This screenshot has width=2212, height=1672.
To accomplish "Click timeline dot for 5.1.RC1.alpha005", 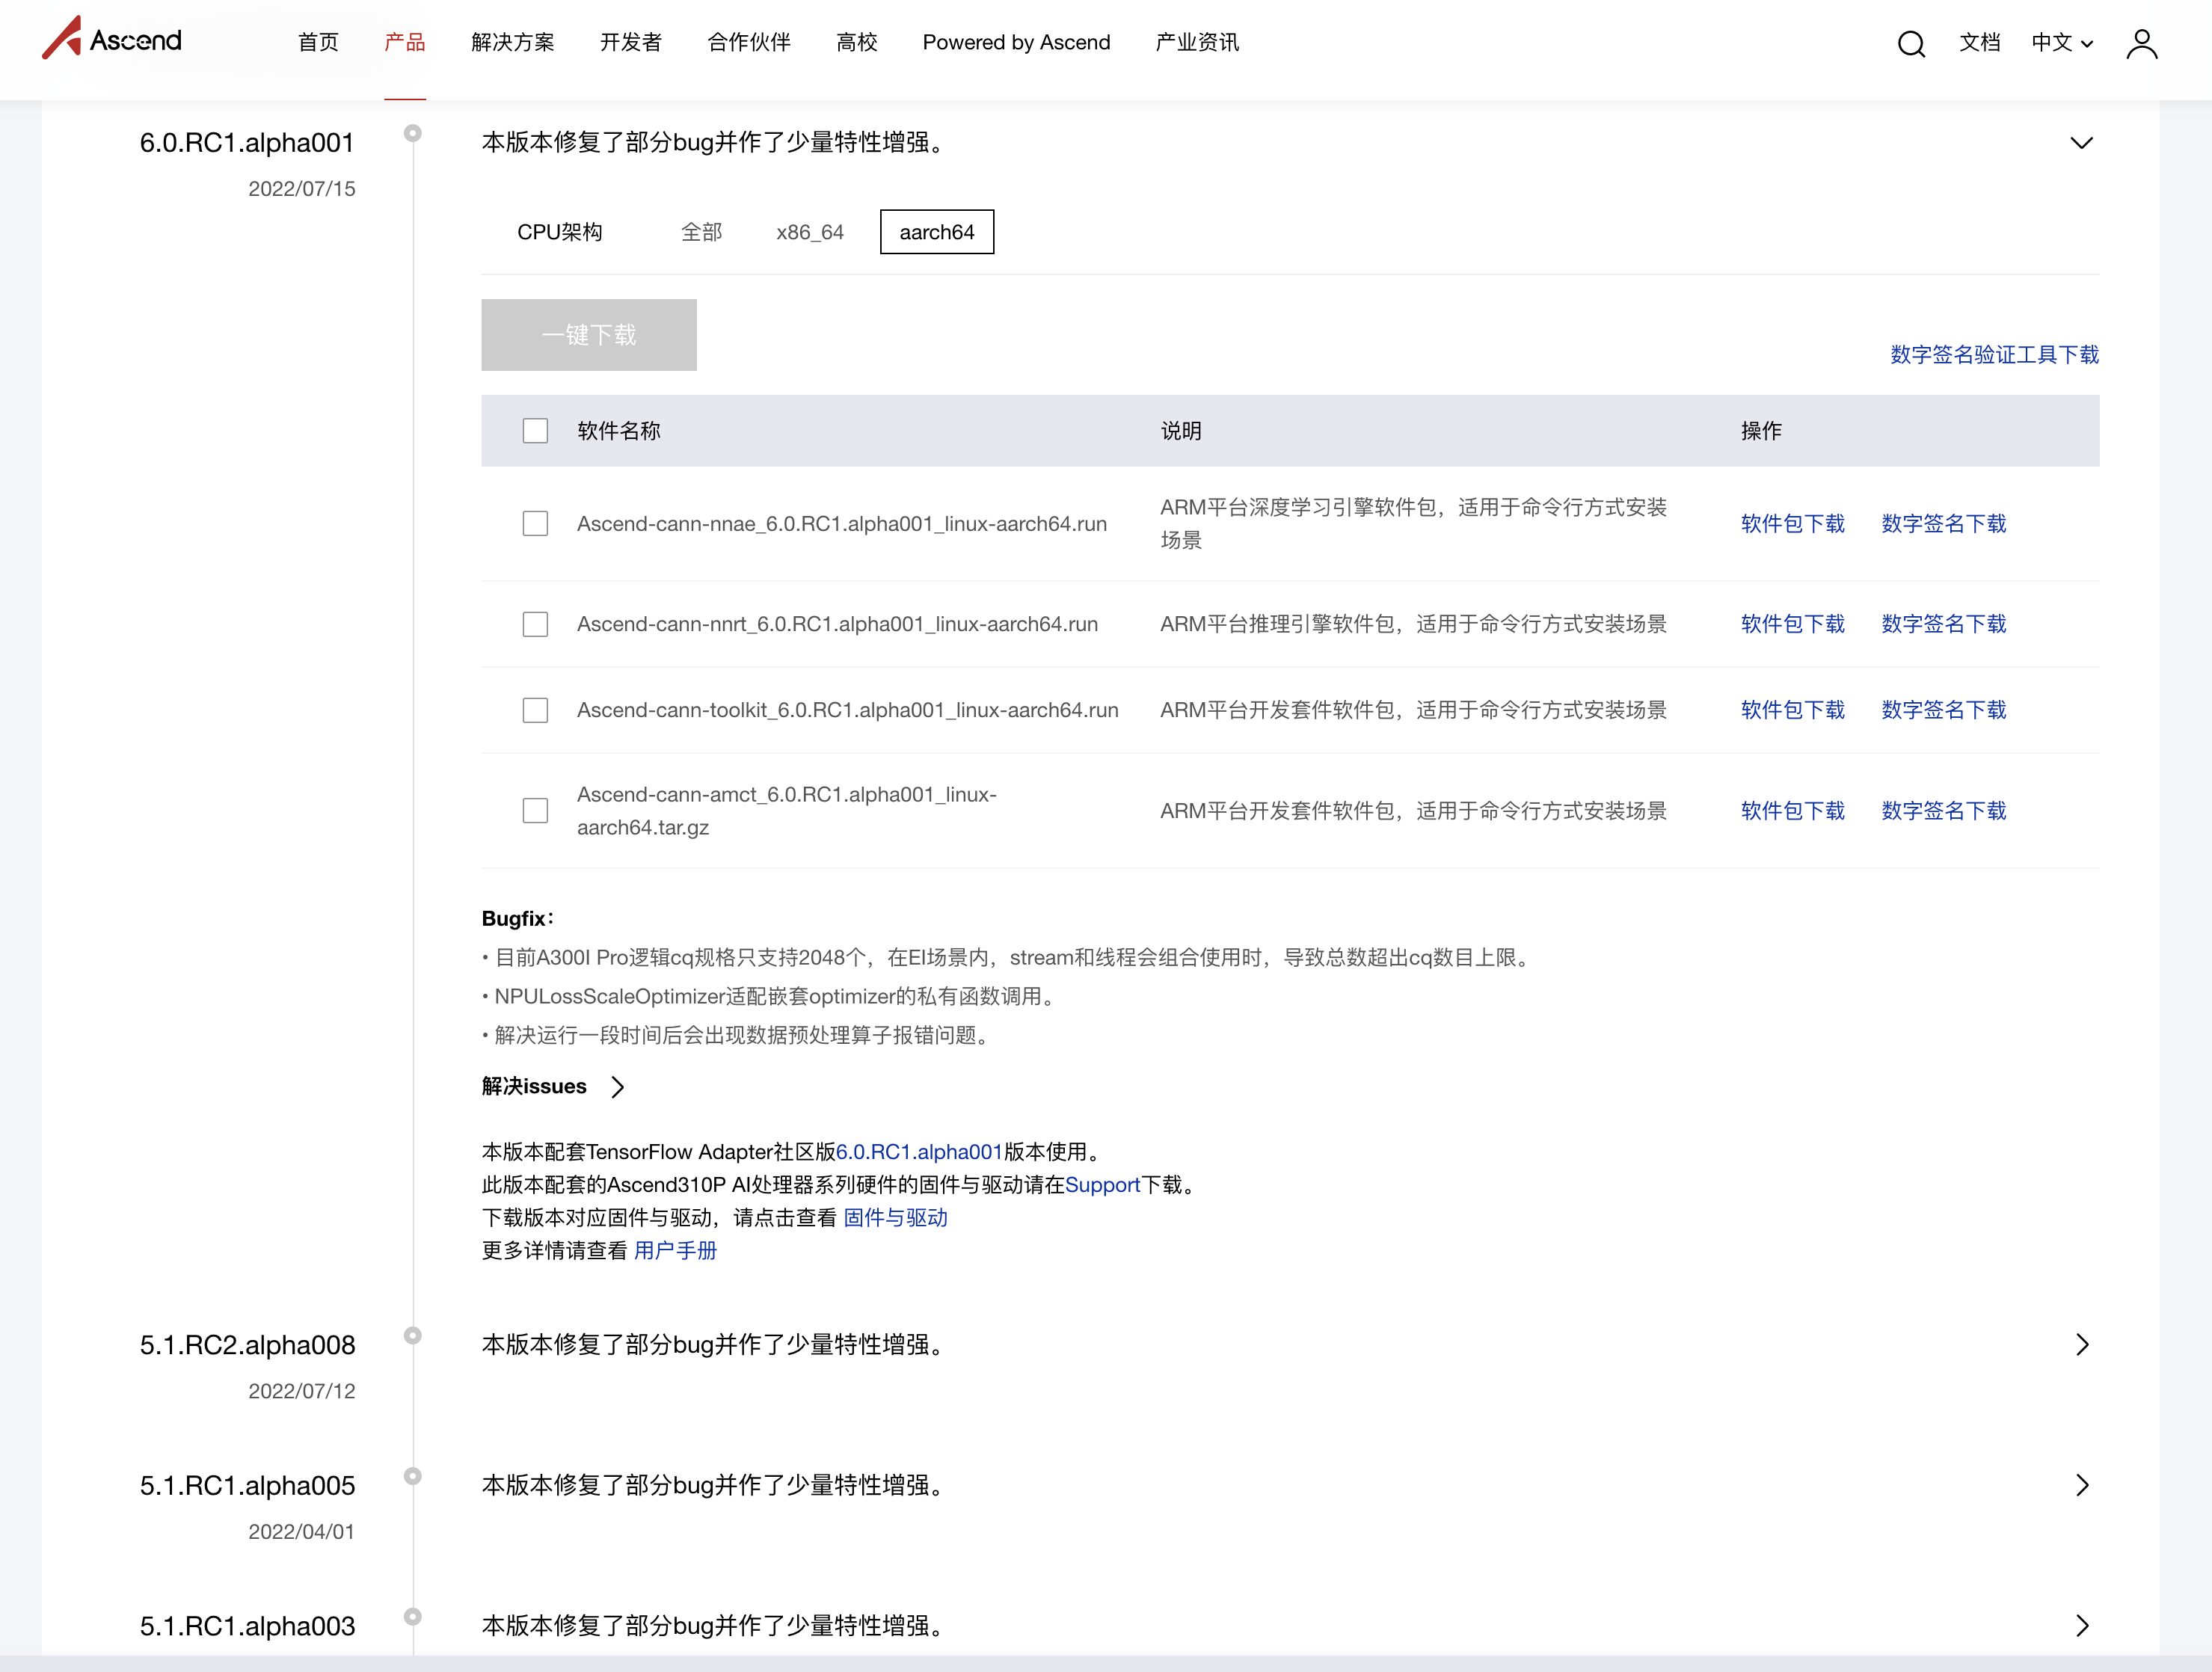I will tap(412, 1476).
